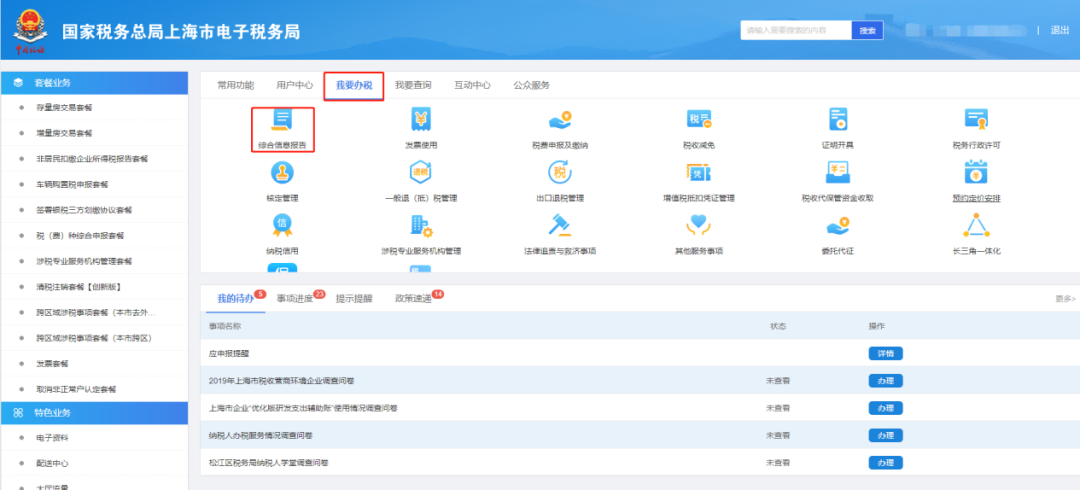Select the 应申报提醒 row text

(229, 354)
